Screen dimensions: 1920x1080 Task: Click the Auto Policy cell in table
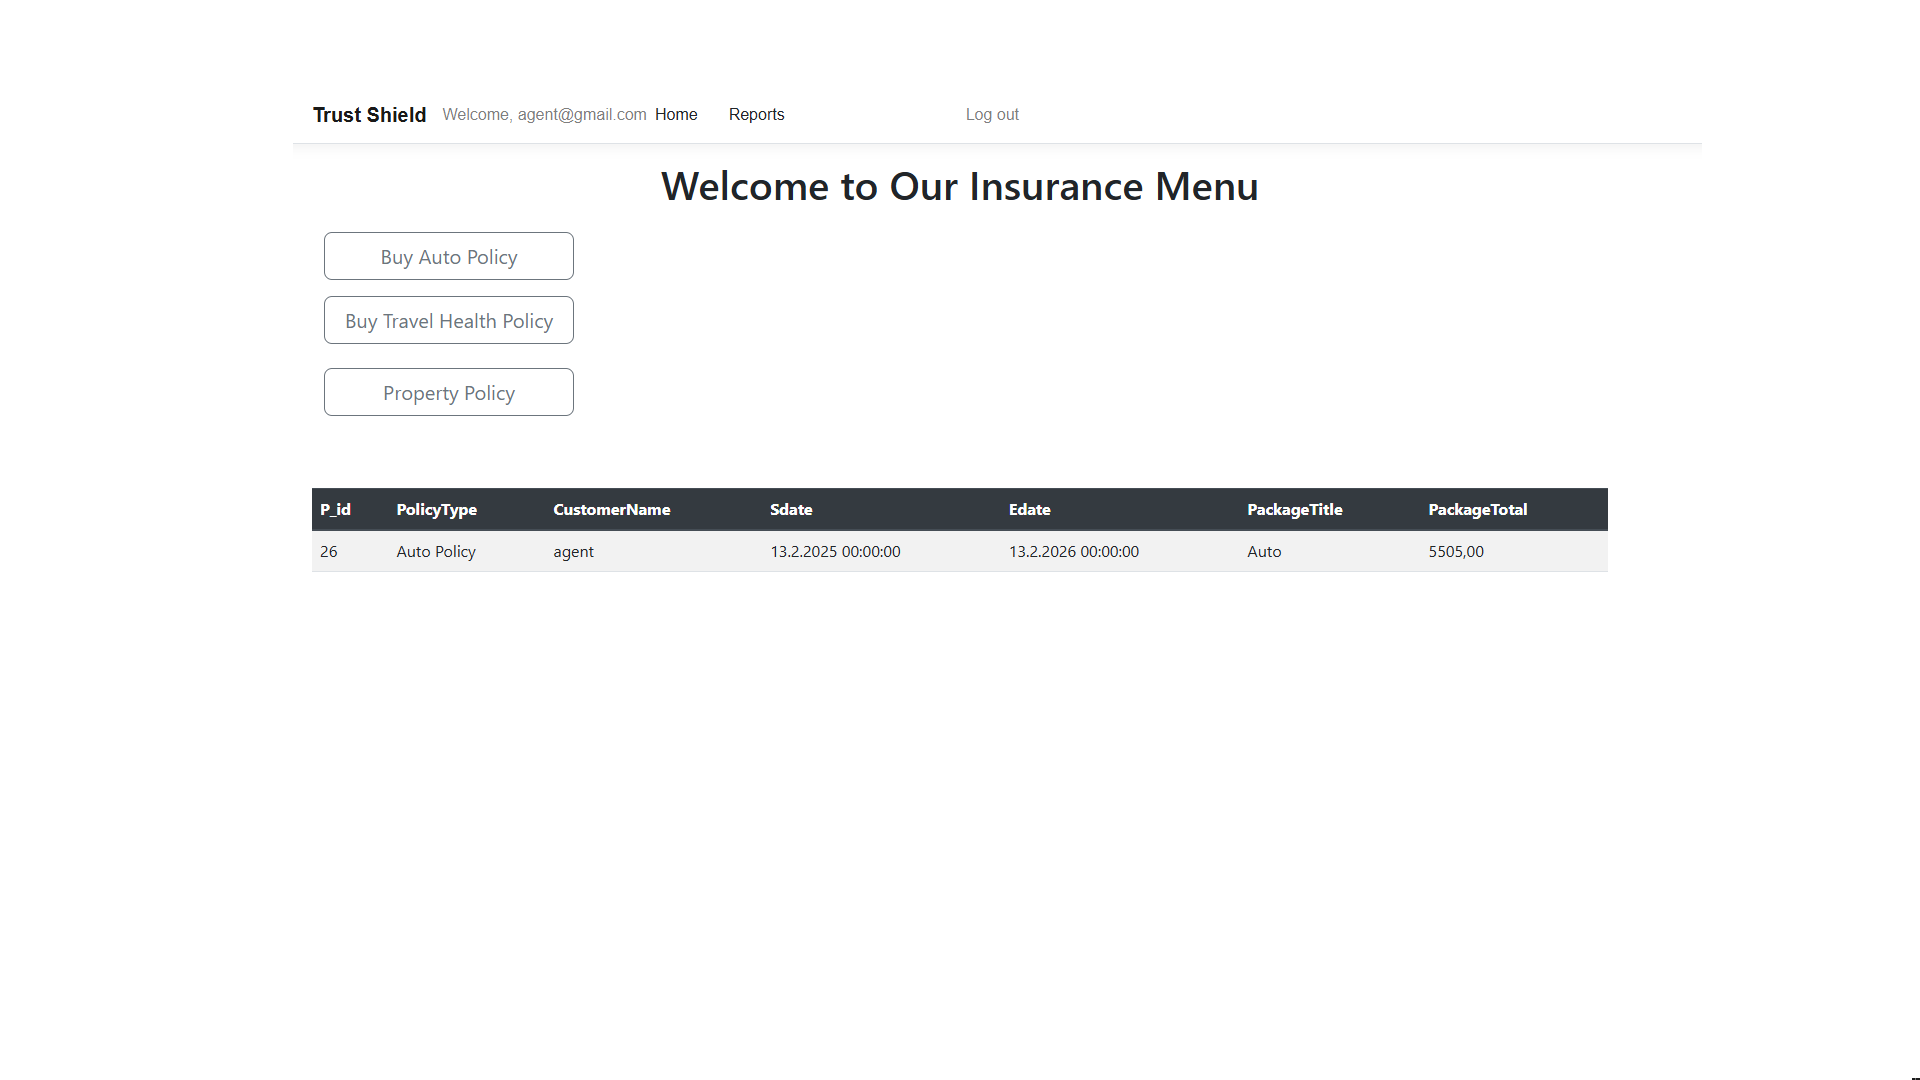(x=436, y=552)
